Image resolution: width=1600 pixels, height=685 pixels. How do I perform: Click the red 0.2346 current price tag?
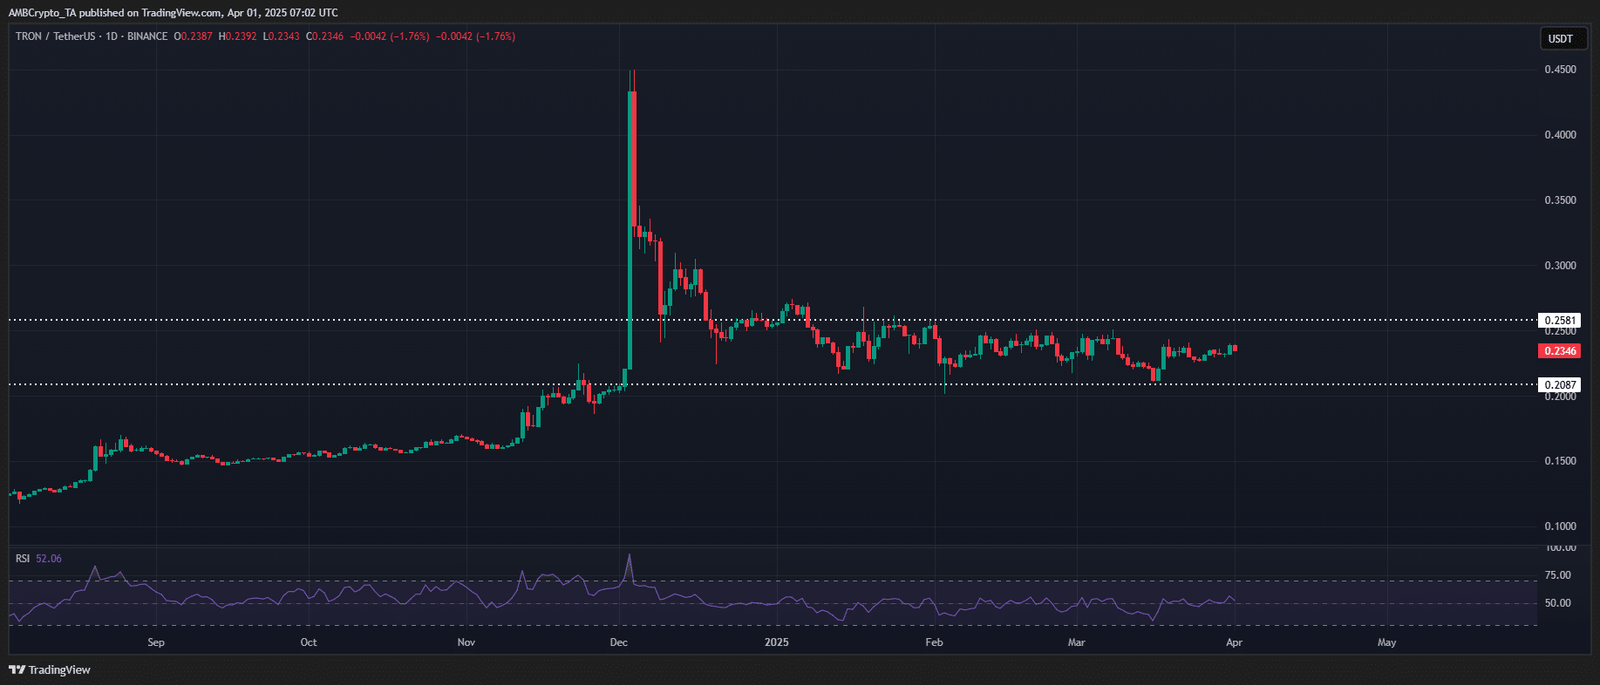click(1560, 351)
